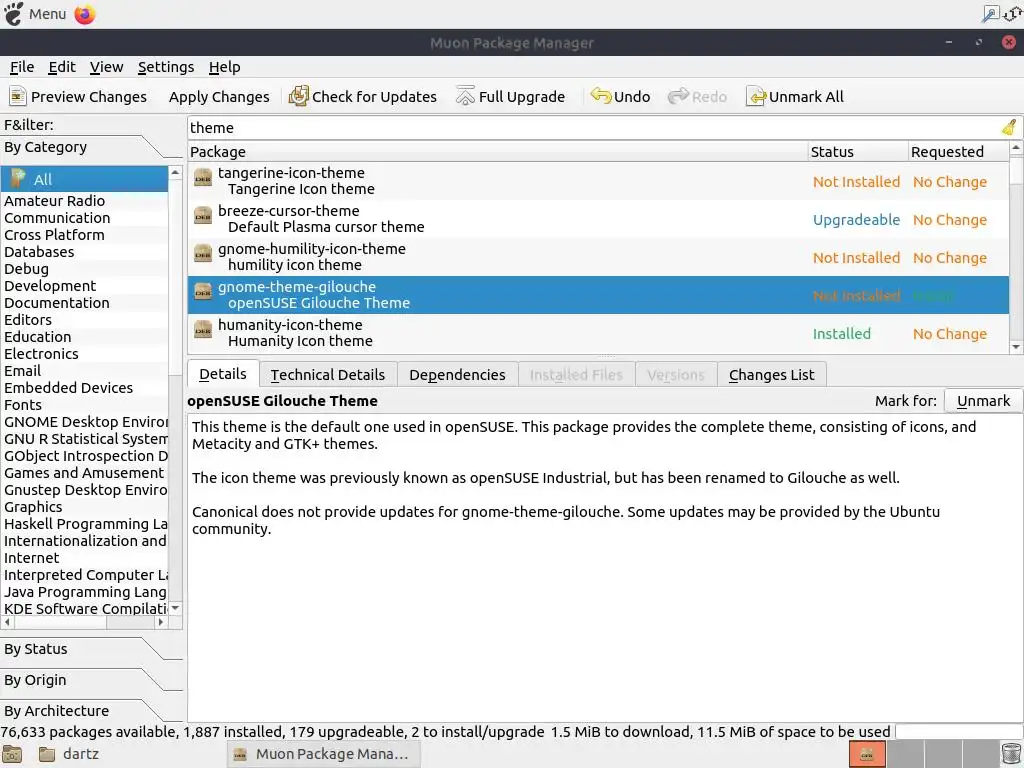Viewport: 1024px width, 768px height.
Task: Expand the By Architecture filter section
Action: (x=91, y=711)
